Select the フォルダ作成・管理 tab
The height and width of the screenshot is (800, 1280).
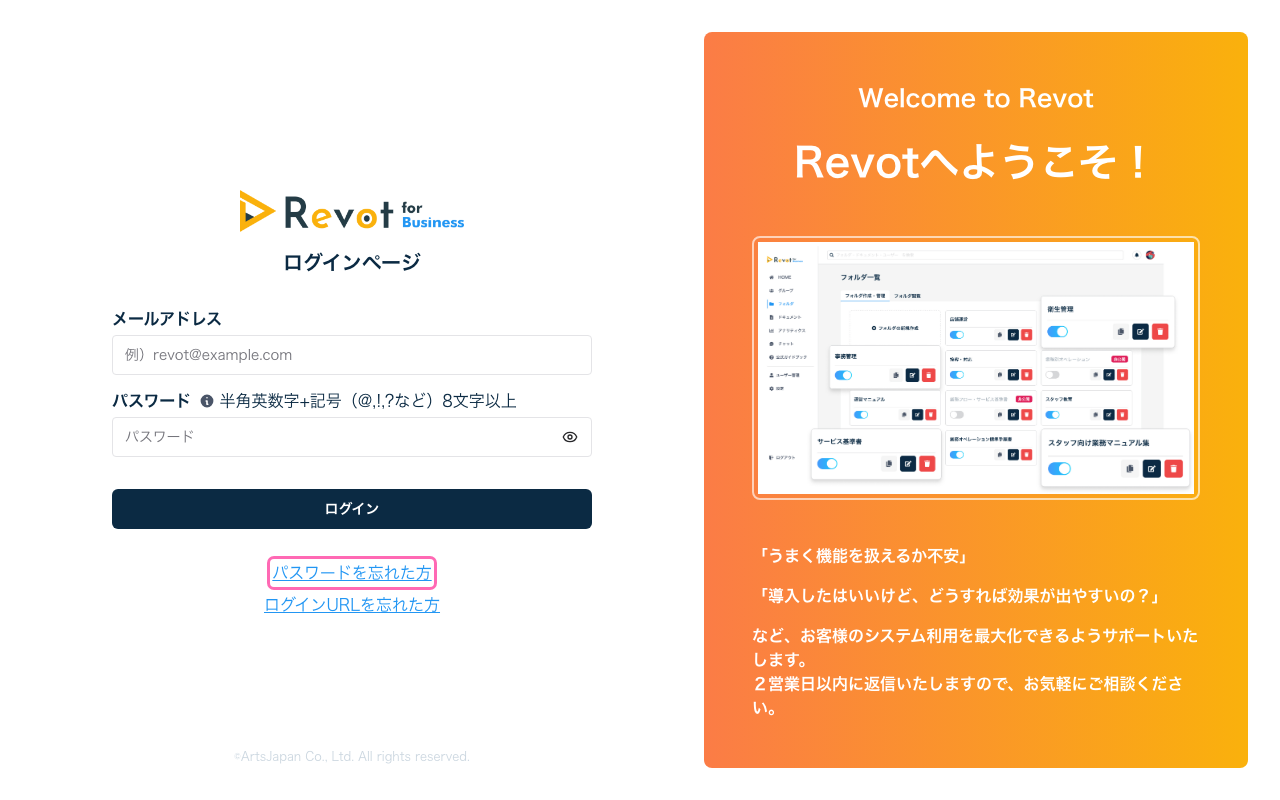[866, 296]
